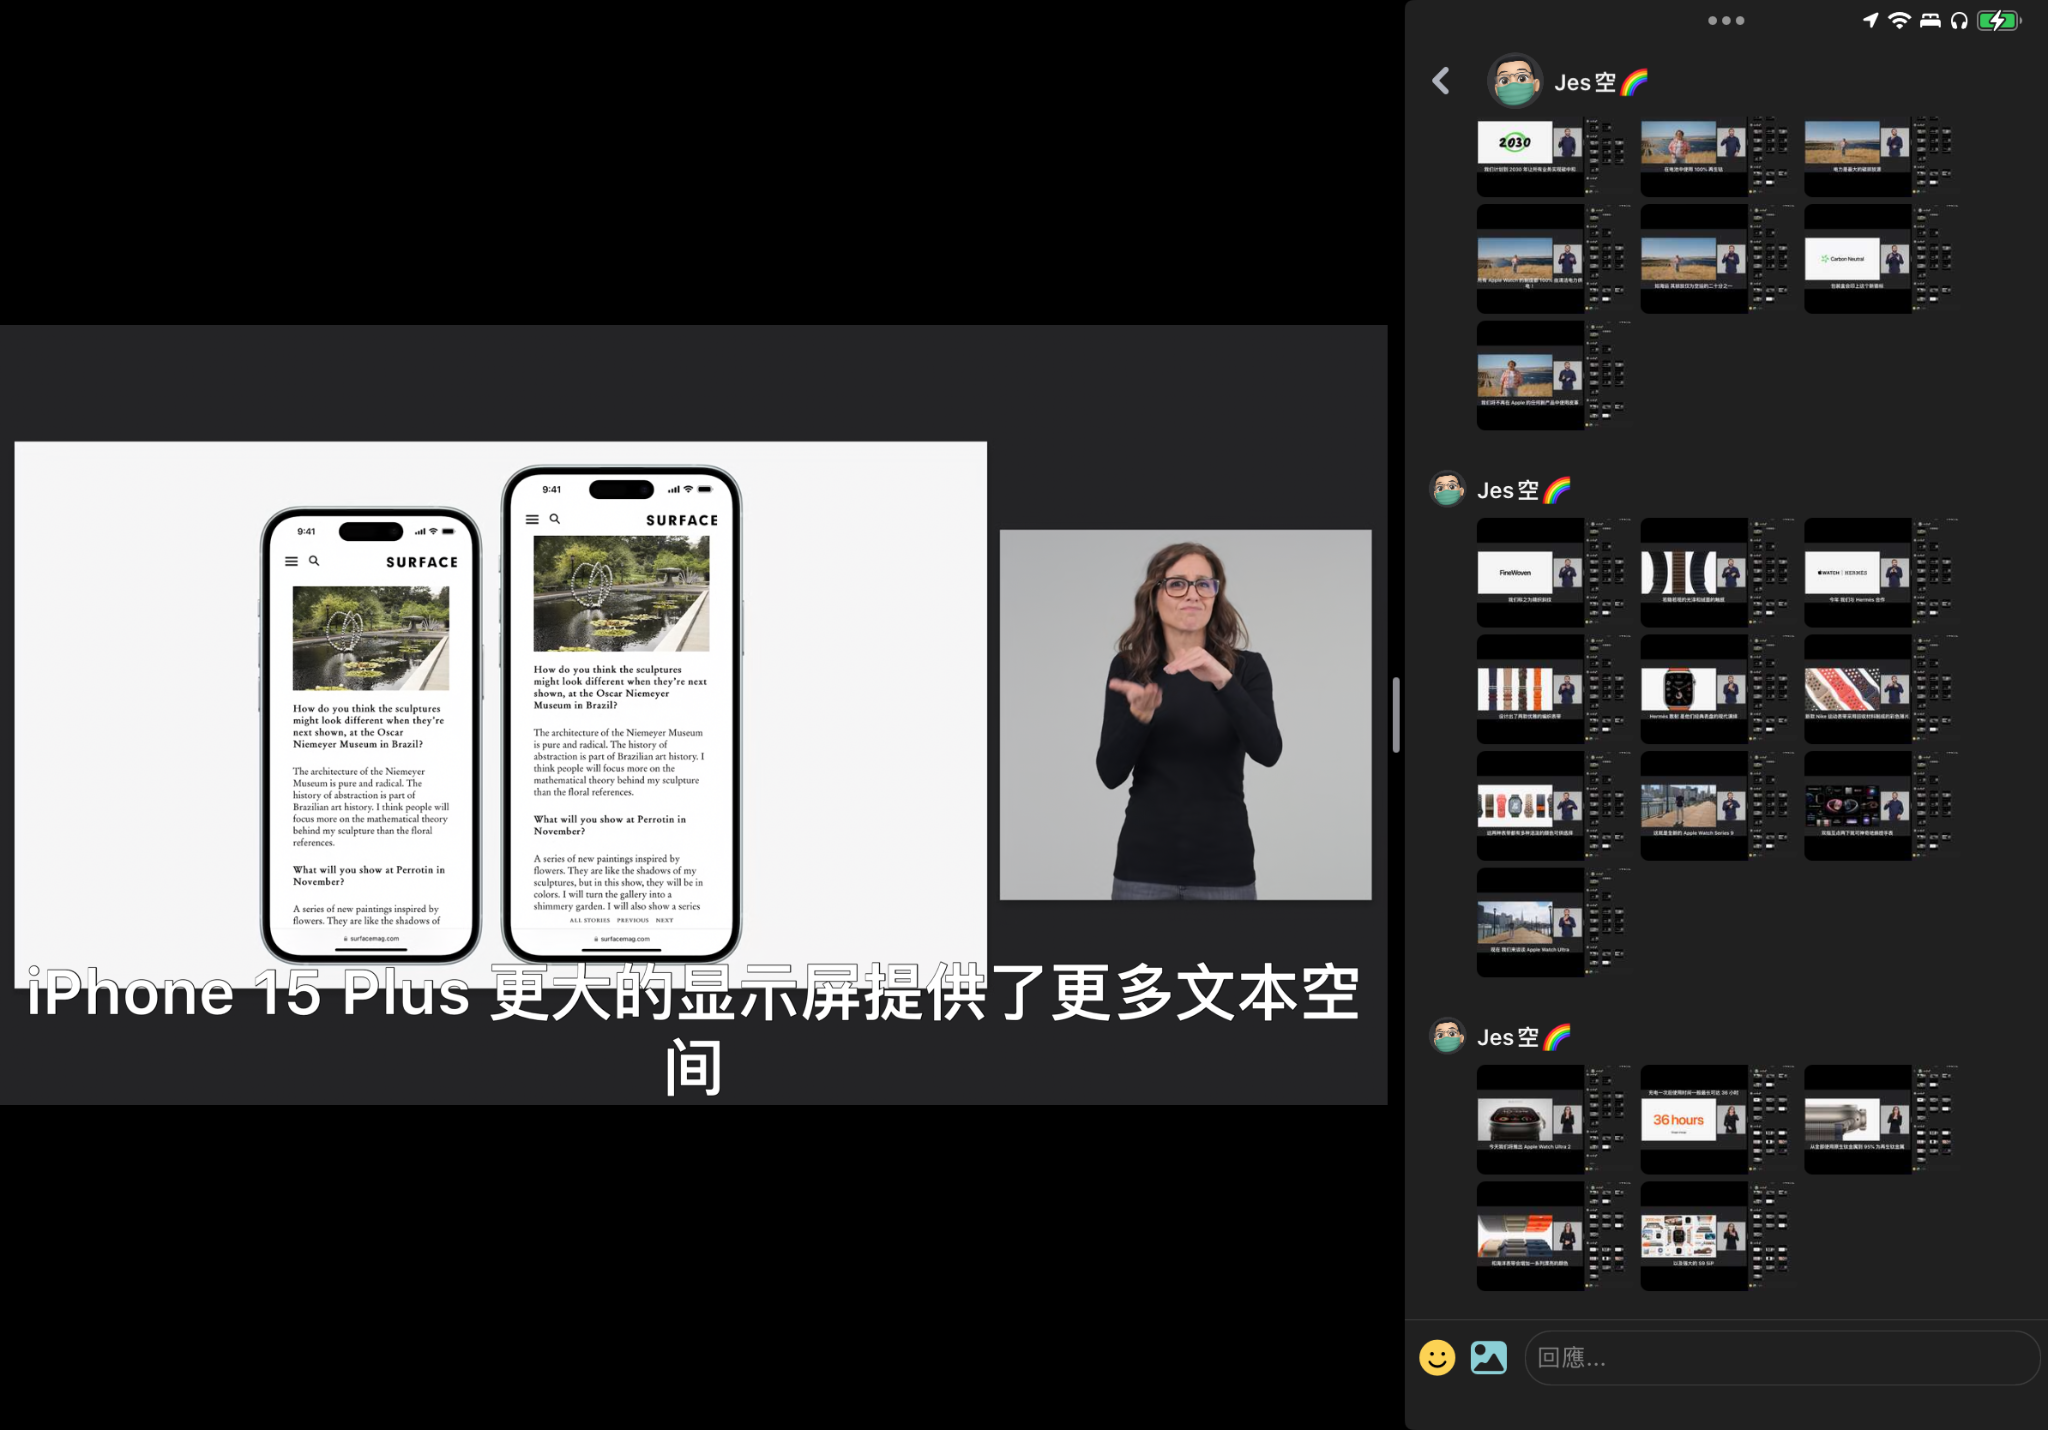Viewport: 2048px width, 1430px height.
Task: Open Jes's small avatar beside the FineWoven message
Action: tap(1447, 489)
